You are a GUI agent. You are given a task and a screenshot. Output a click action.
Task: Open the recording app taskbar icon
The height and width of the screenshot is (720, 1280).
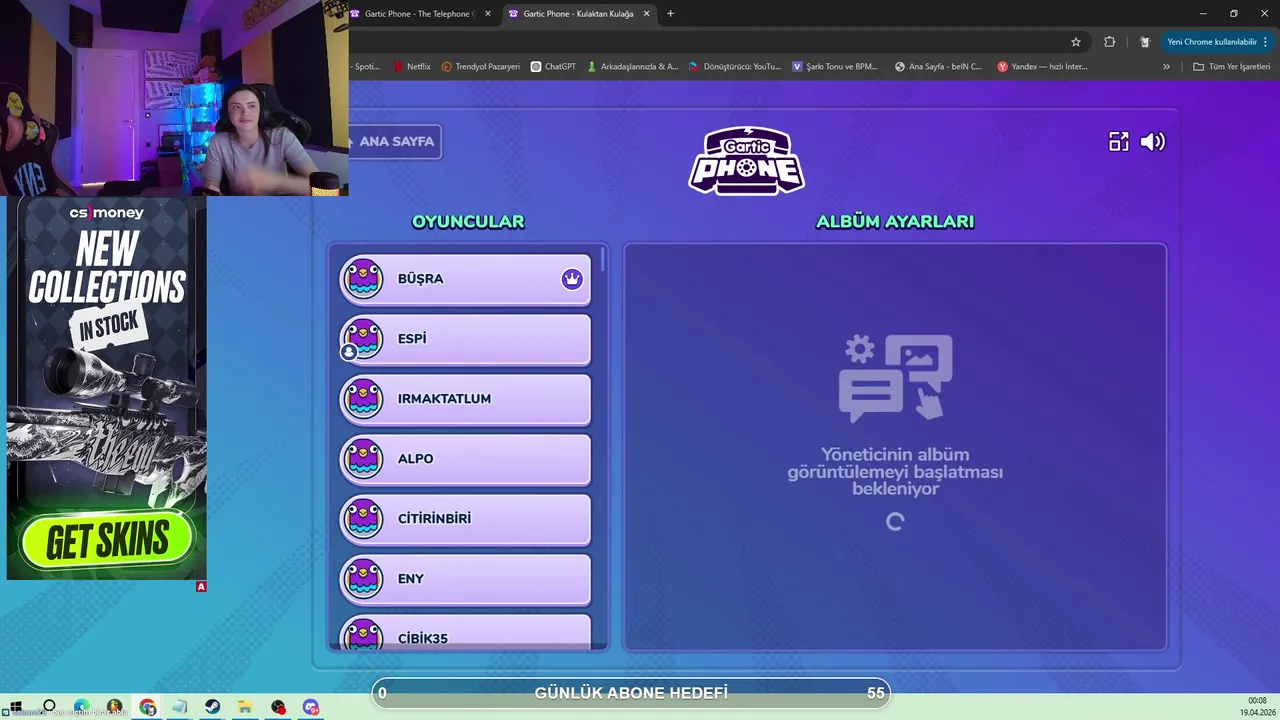[x=278, y=707]
